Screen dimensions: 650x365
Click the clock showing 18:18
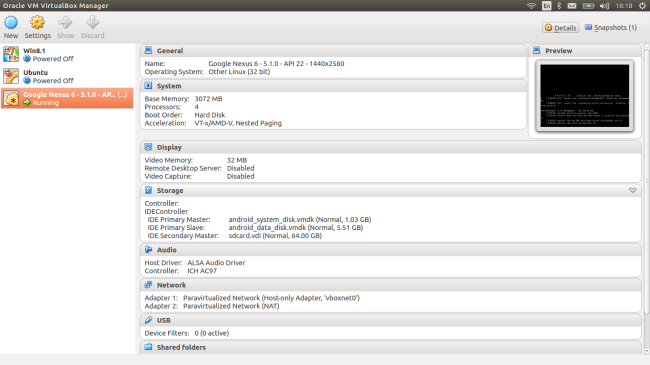[x=624, y=6]
